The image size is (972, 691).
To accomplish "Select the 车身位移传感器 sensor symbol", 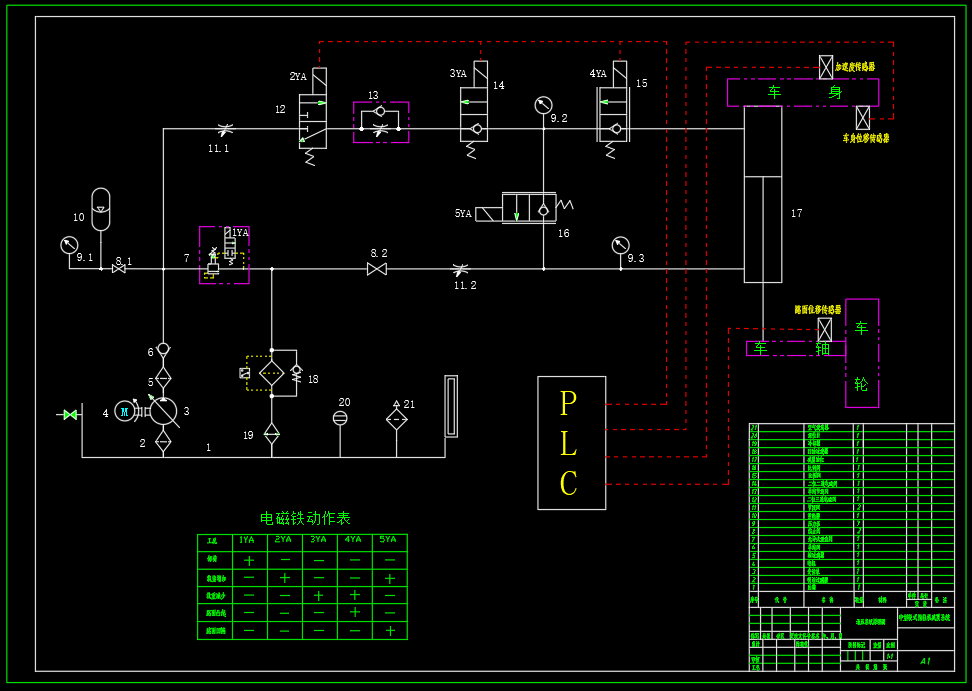I will coord(863,117).
